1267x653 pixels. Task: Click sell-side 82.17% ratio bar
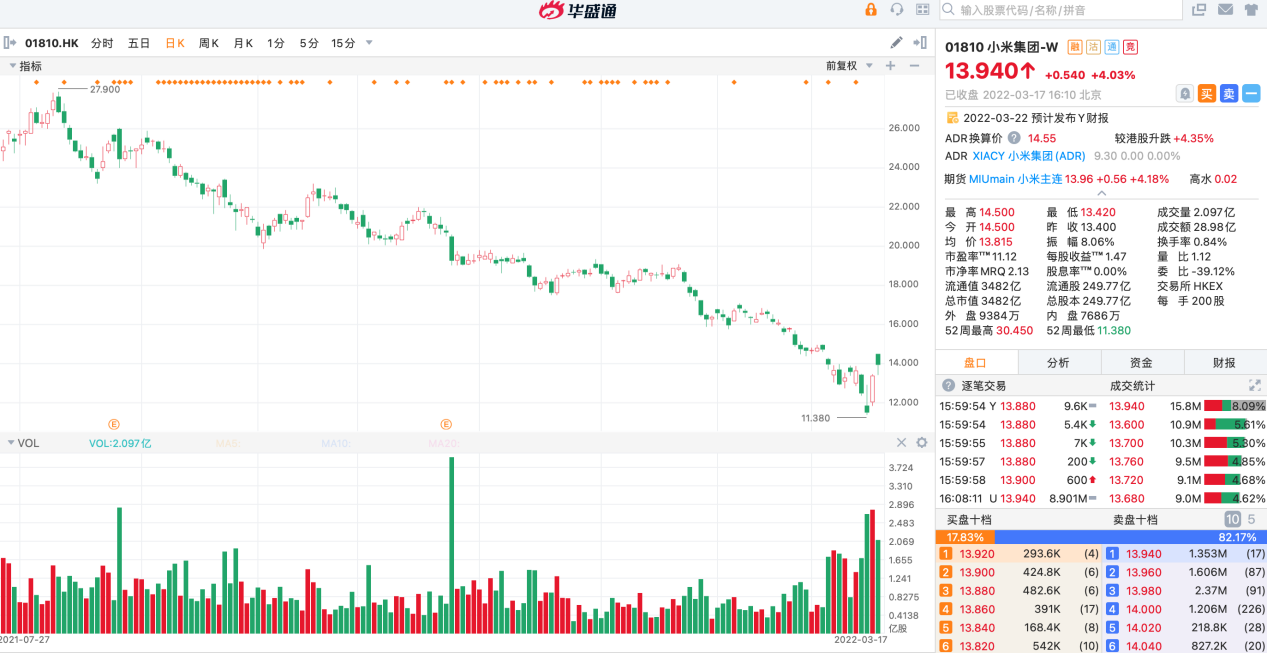[1131, 537]
